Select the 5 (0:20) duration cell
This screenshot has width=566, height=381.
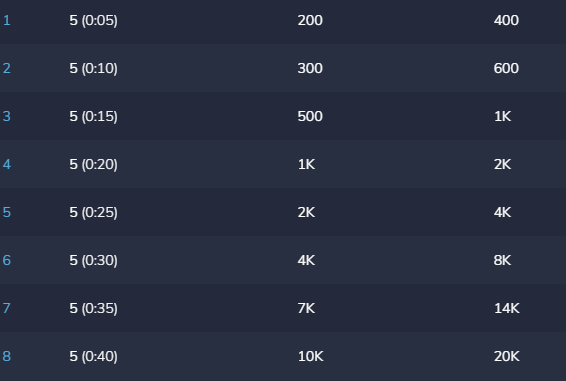pyautogui.click(x=93, y=164)
